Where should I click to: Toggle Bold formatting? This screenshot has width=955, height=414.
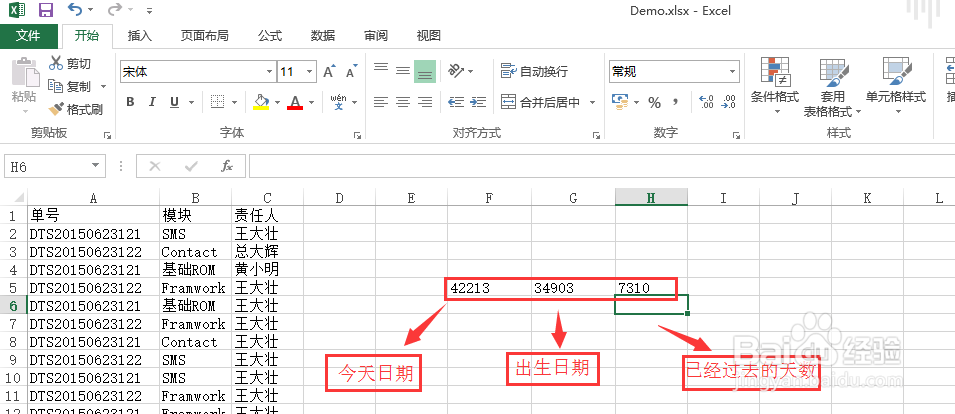tap(130, 102)
